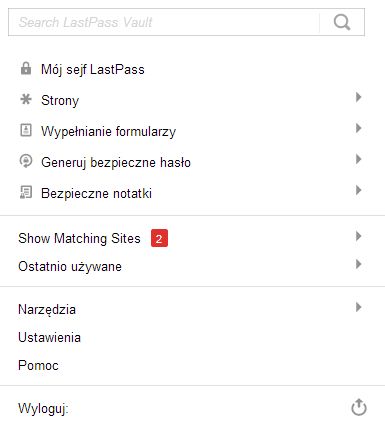The width and height of the screenshot is (385, 430).
Task: Click the secure notes icon
Action: point(26,192)
